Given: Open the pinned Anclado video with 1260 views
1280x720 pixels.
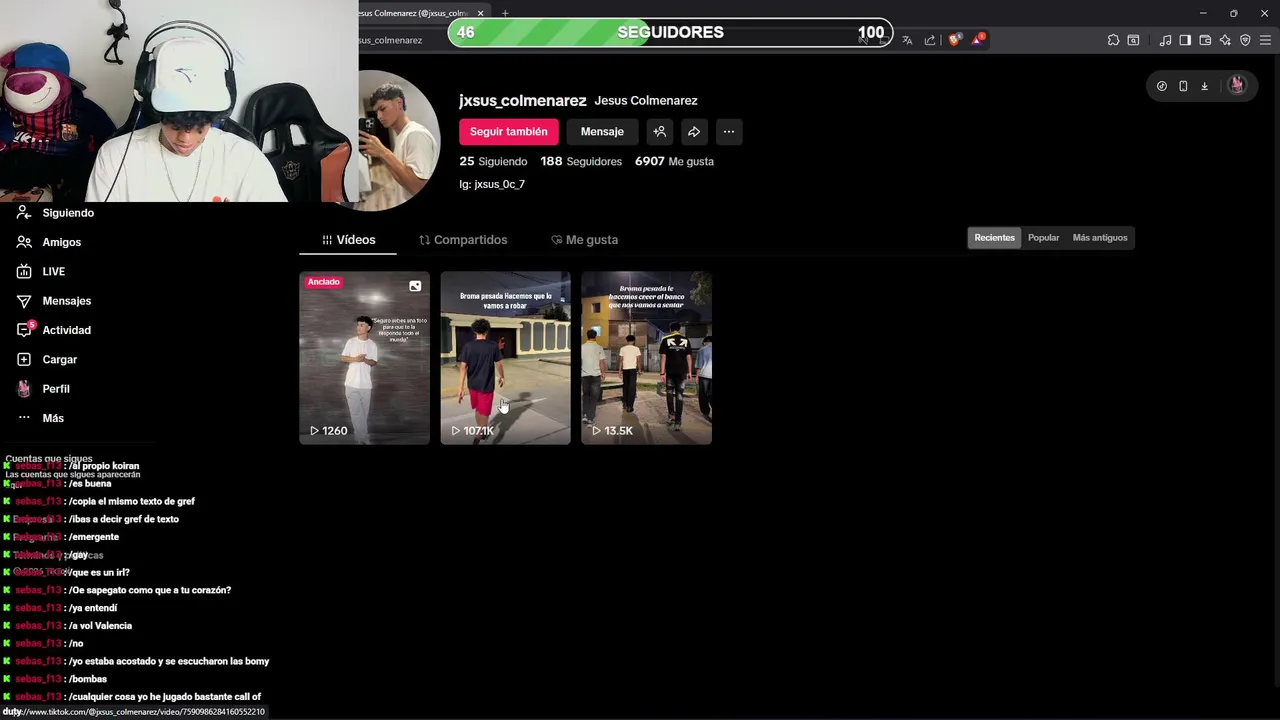Looking at the screenshot, I should point(364,358).
